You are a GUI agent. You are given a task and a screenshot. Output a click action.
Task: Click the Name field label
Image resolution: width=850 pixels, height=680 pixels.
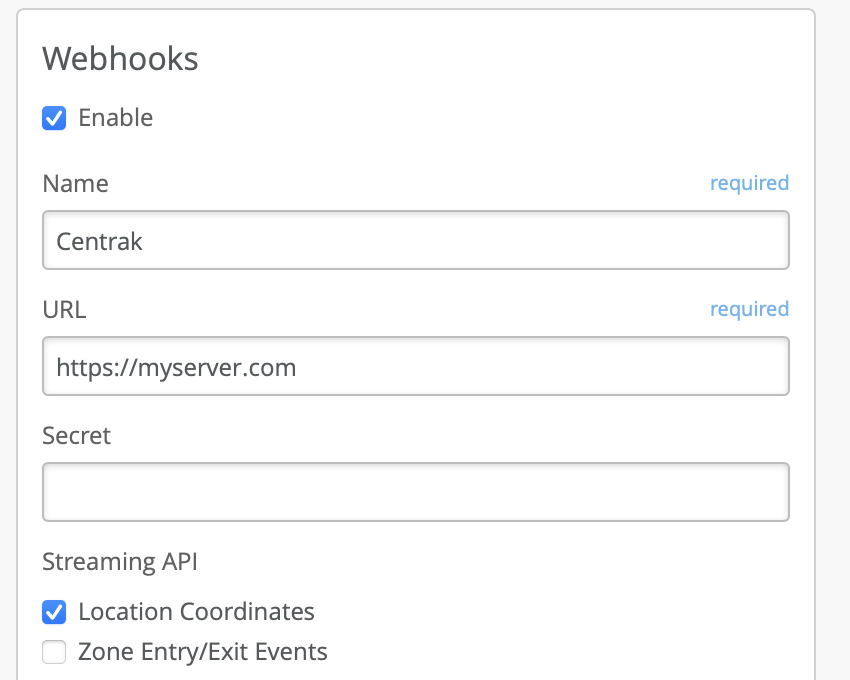75,184
